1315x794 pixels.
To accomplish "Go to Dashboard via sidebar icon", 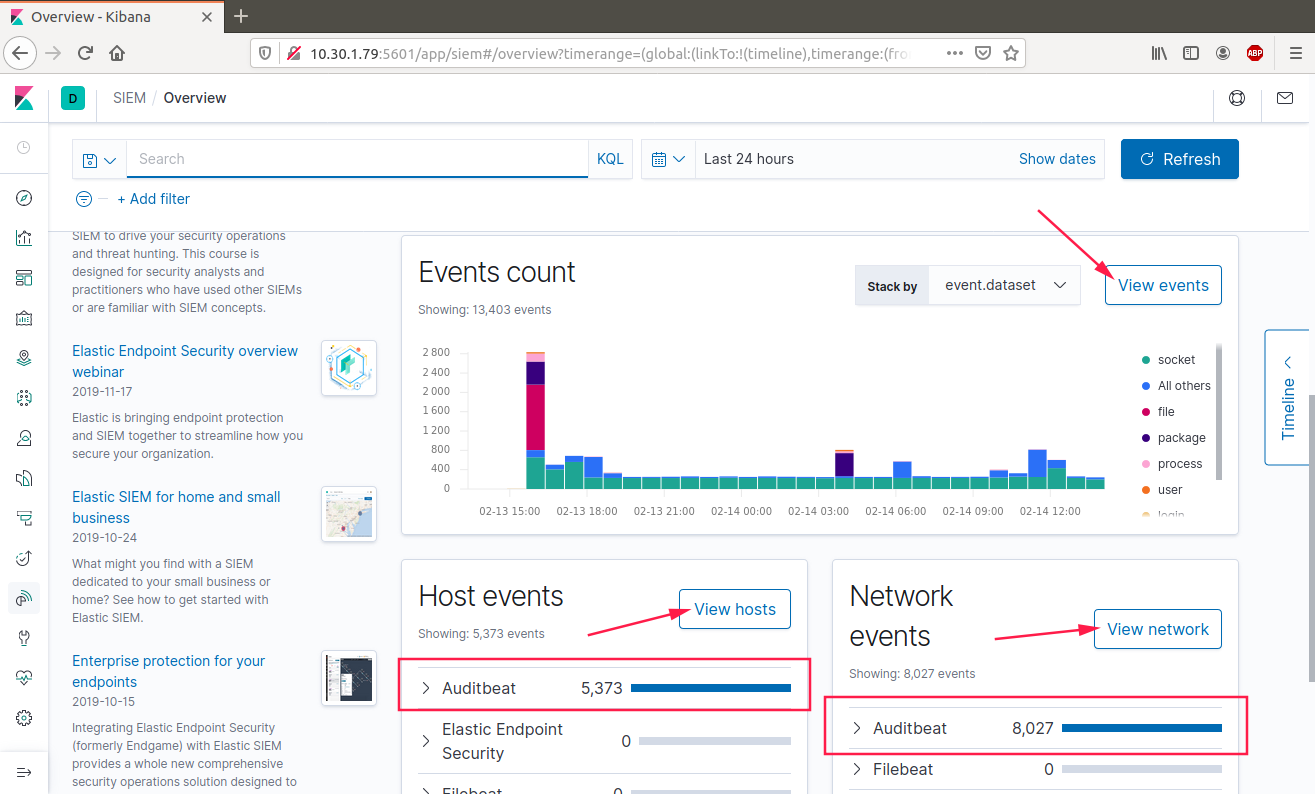I will pyautogui.click(x=24, y=278).
